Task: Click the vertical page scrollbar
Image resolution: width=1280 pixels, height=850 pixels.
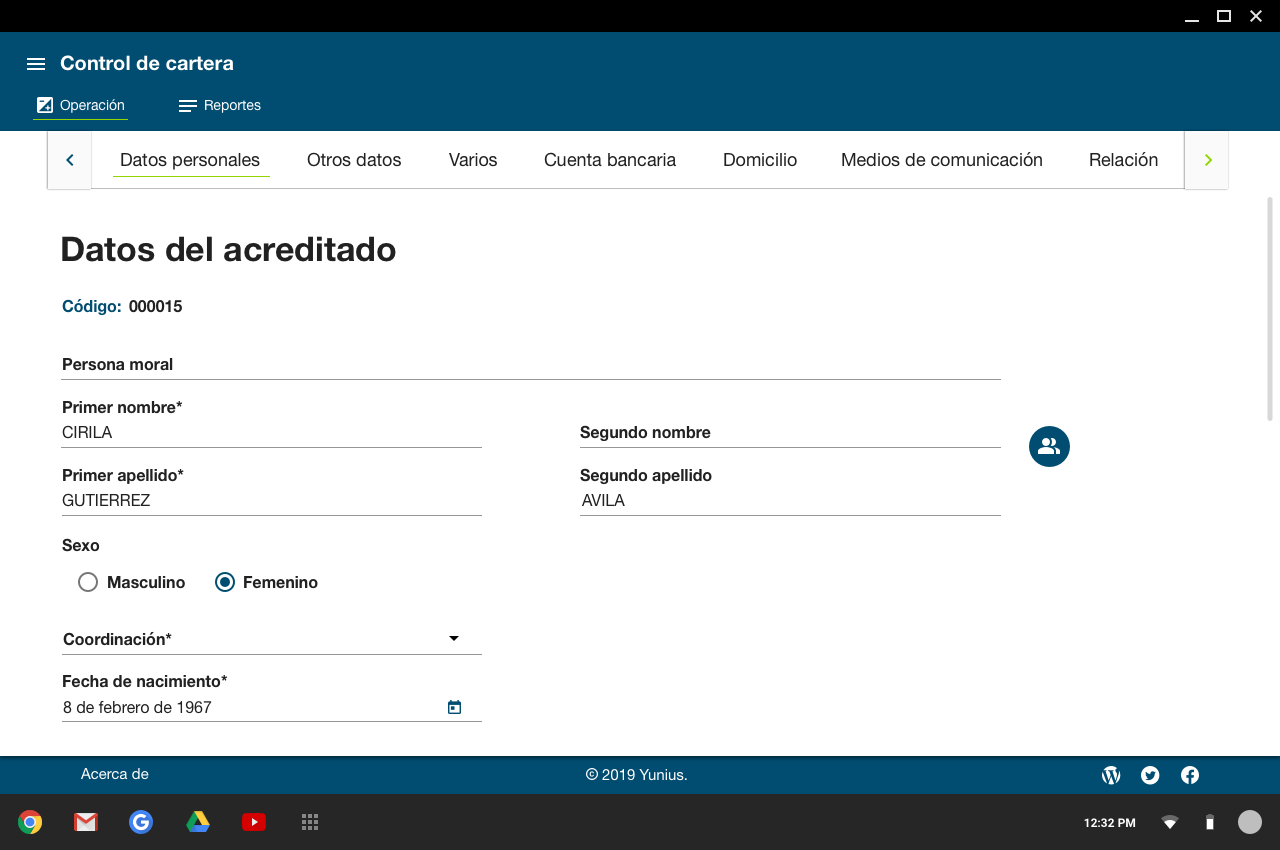Action: click(1270, 310)
